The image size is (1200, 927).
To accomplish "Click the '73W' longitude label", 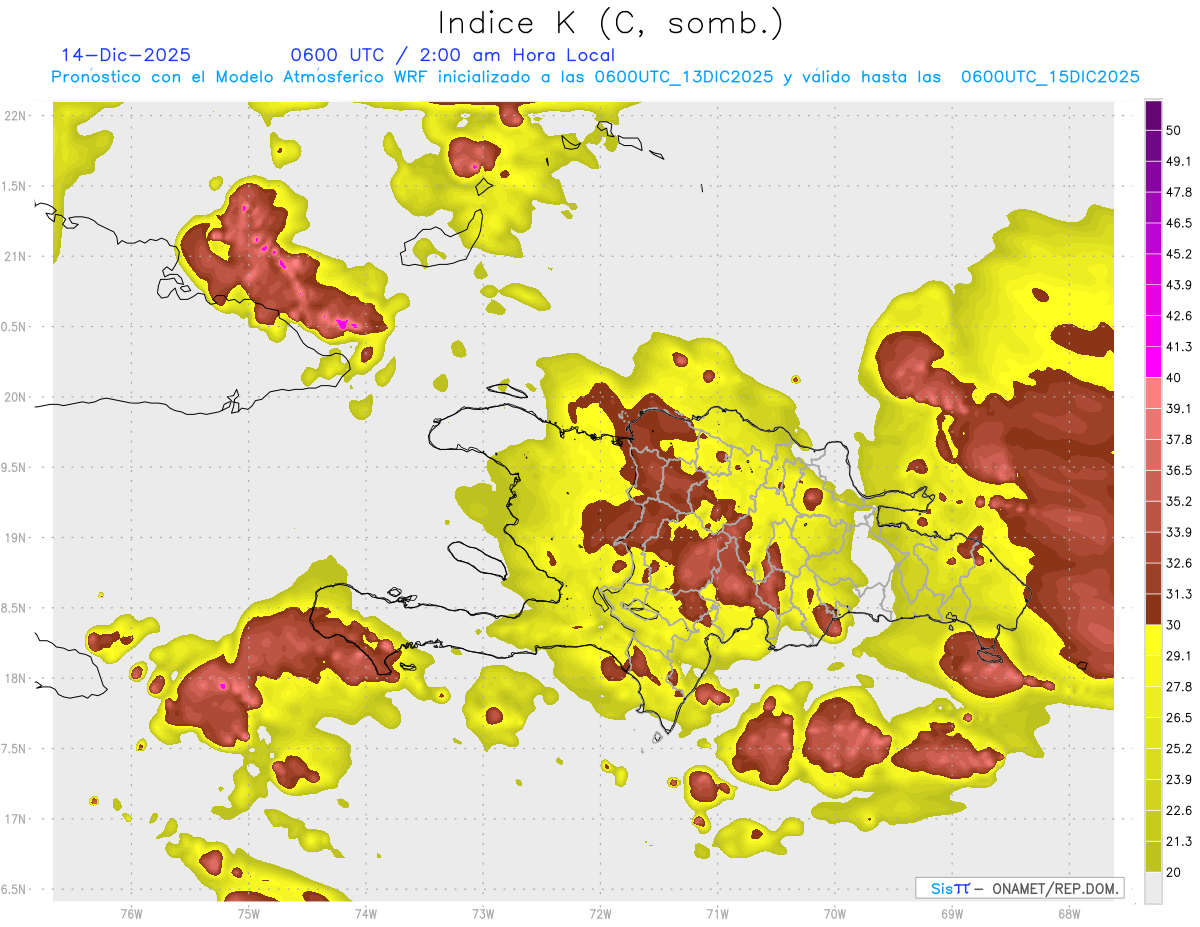I will point(483,913).
